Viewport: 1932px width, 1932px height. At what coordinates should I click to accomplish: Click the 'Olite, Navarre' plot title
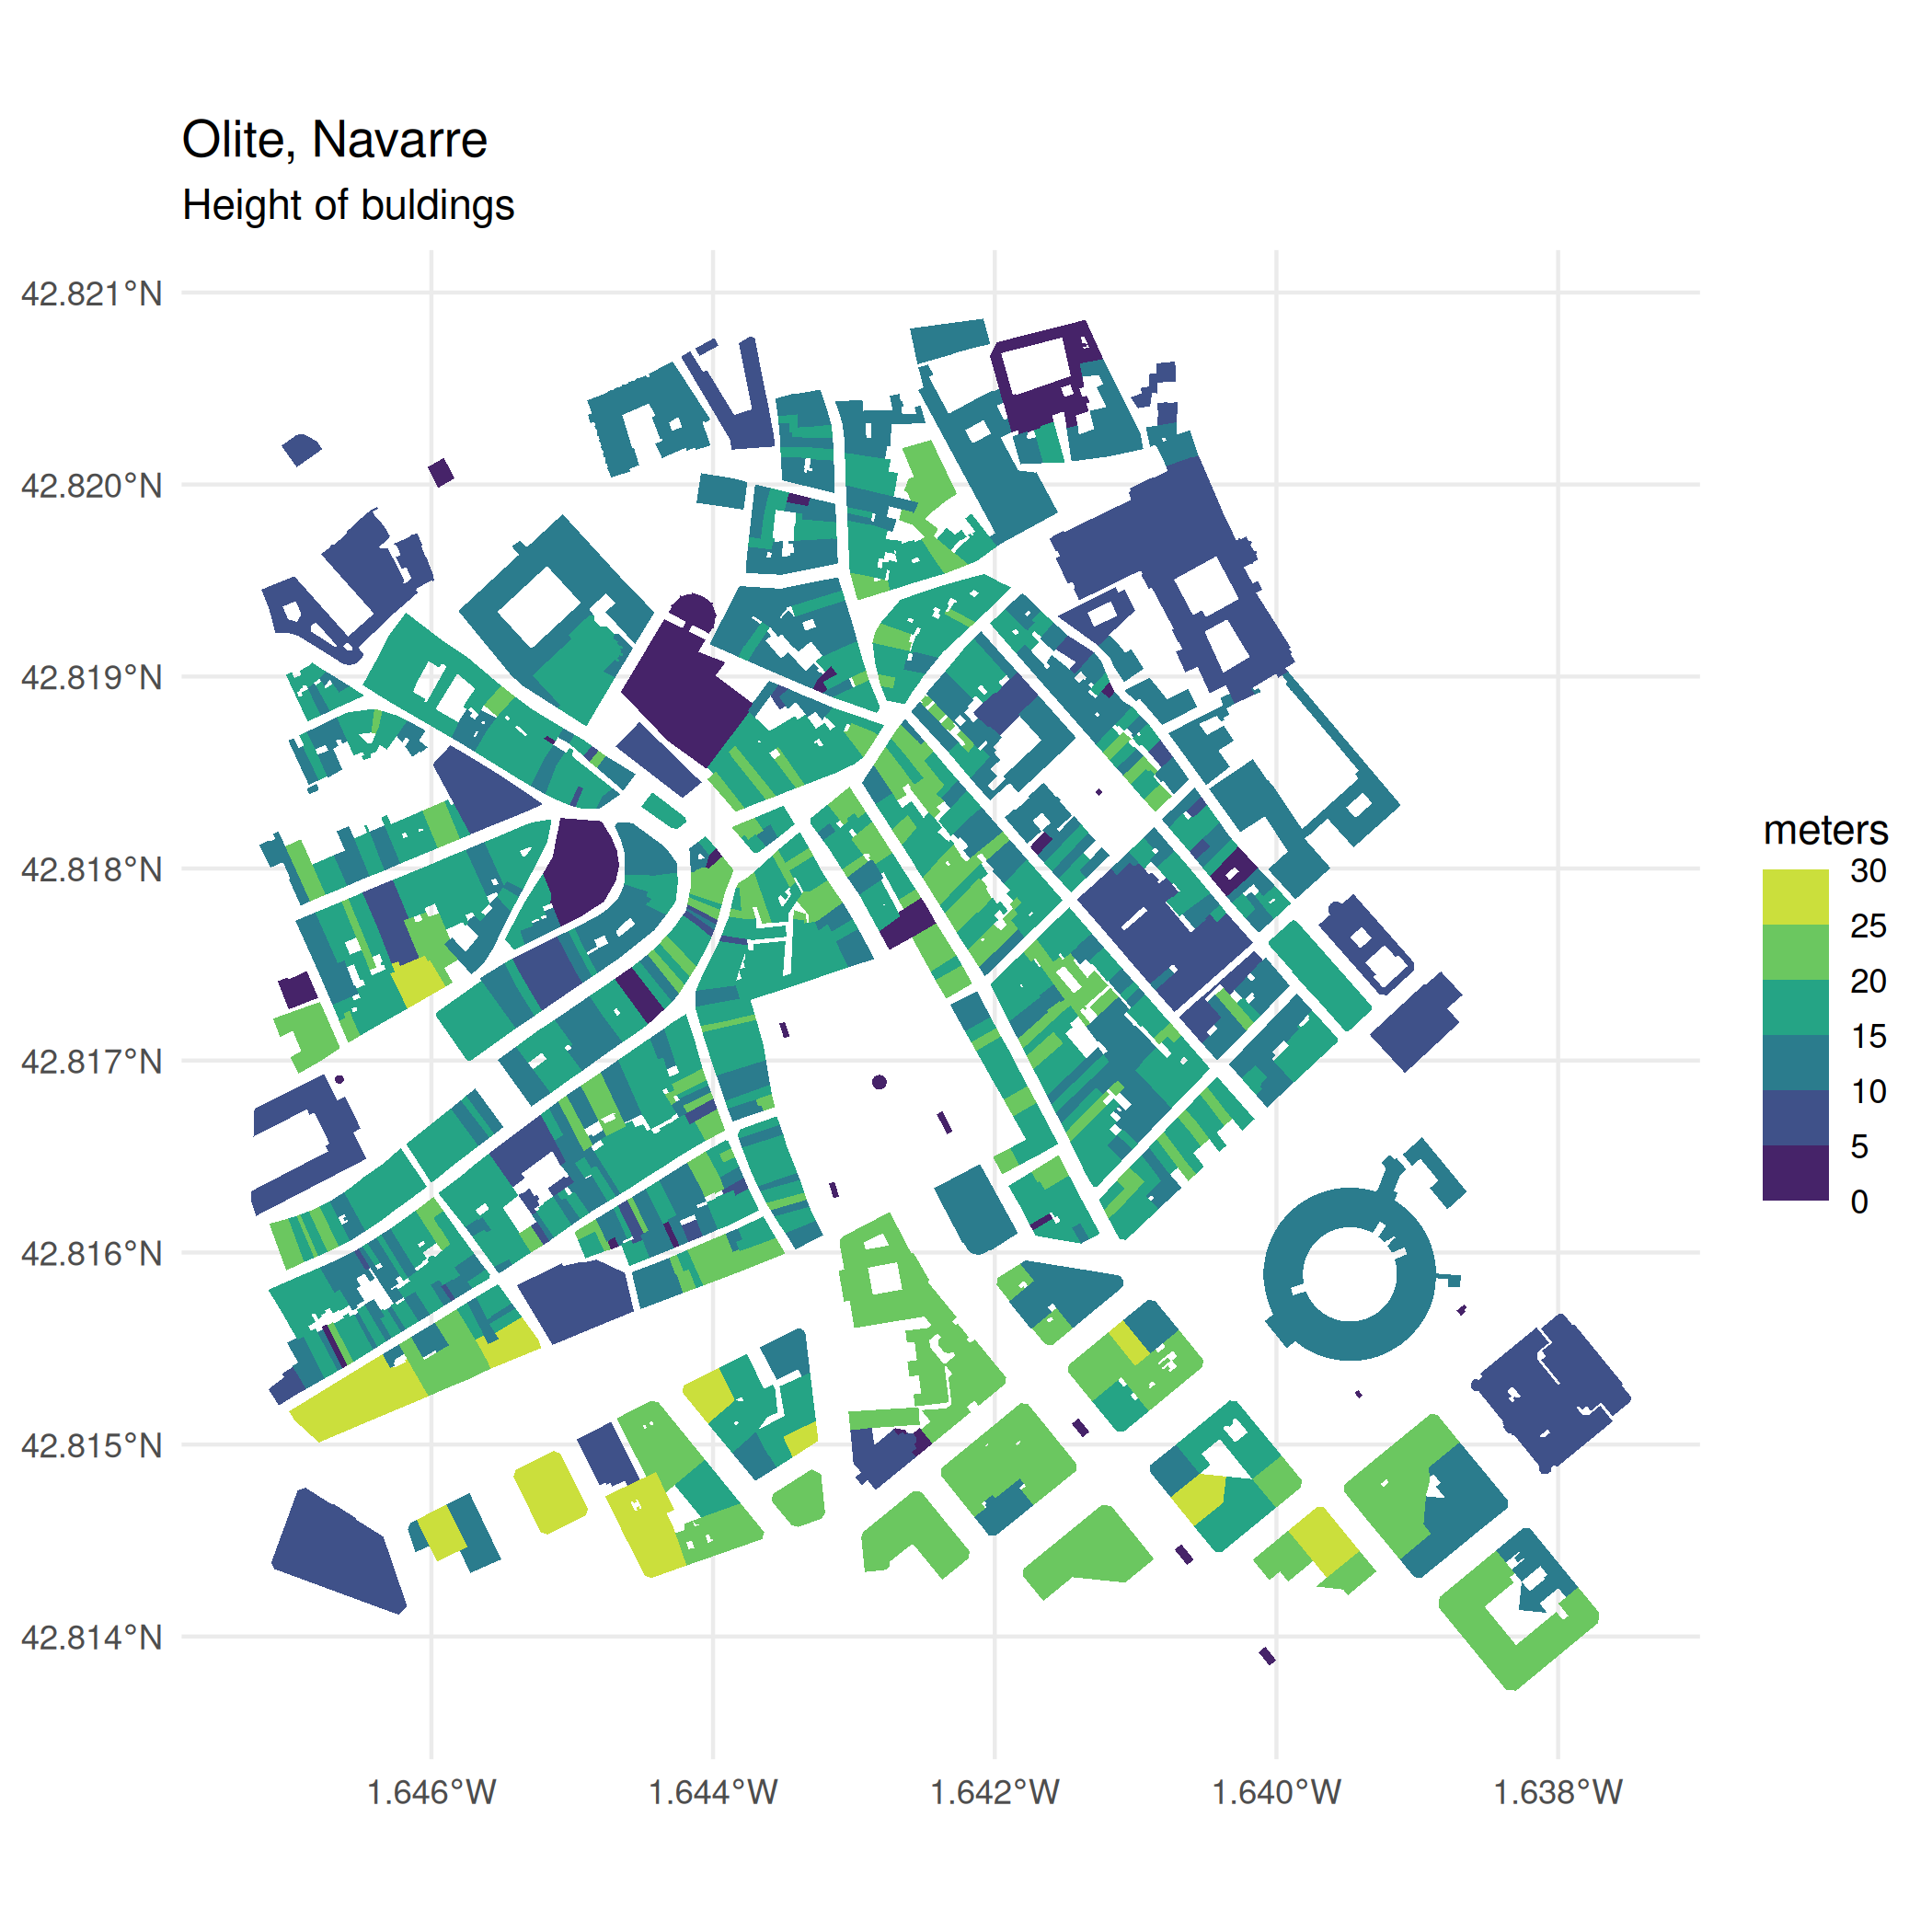[334, 139]
